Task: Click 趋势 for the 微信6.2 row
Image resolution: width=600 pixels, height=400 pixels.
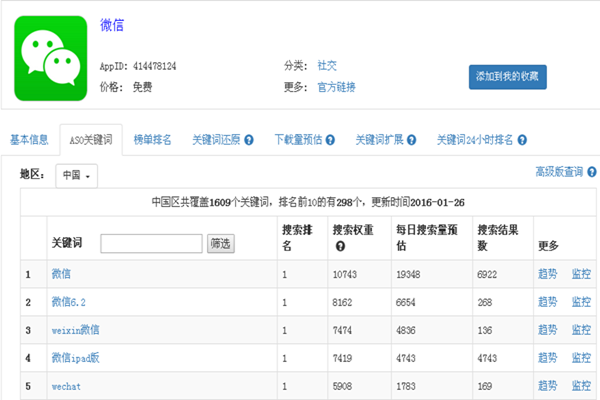Action: (x=548, y=302)
